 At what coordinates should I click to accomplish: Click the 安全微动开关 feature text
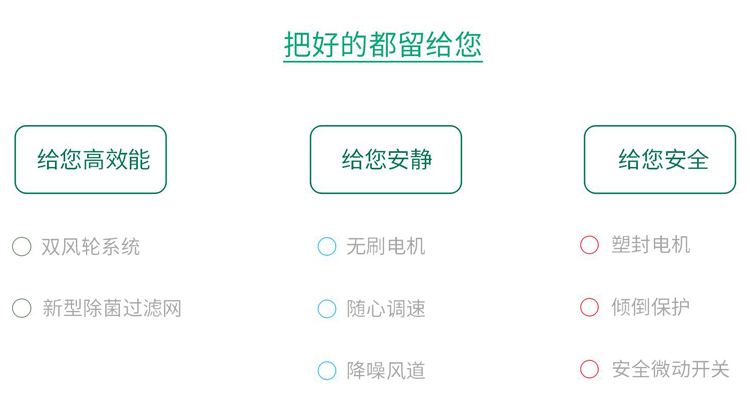[671, 369]
